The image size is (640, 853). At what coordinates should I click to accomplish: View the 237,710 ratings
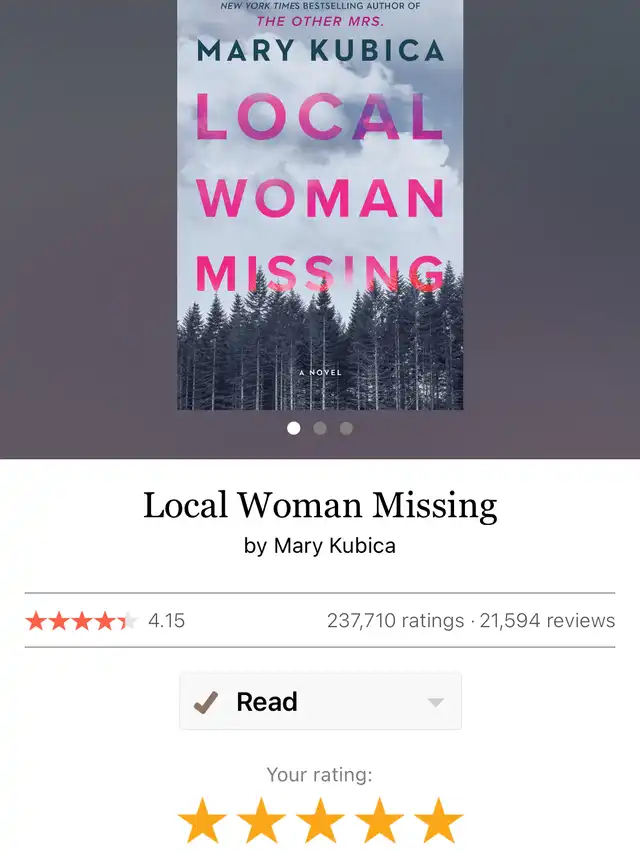point(396,621)
